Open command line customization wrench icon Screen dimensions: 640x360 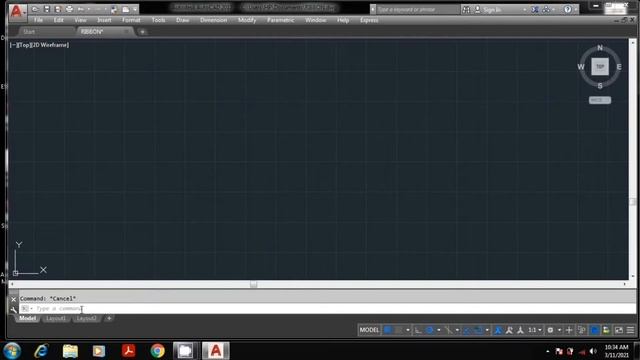tap(13, 310)
